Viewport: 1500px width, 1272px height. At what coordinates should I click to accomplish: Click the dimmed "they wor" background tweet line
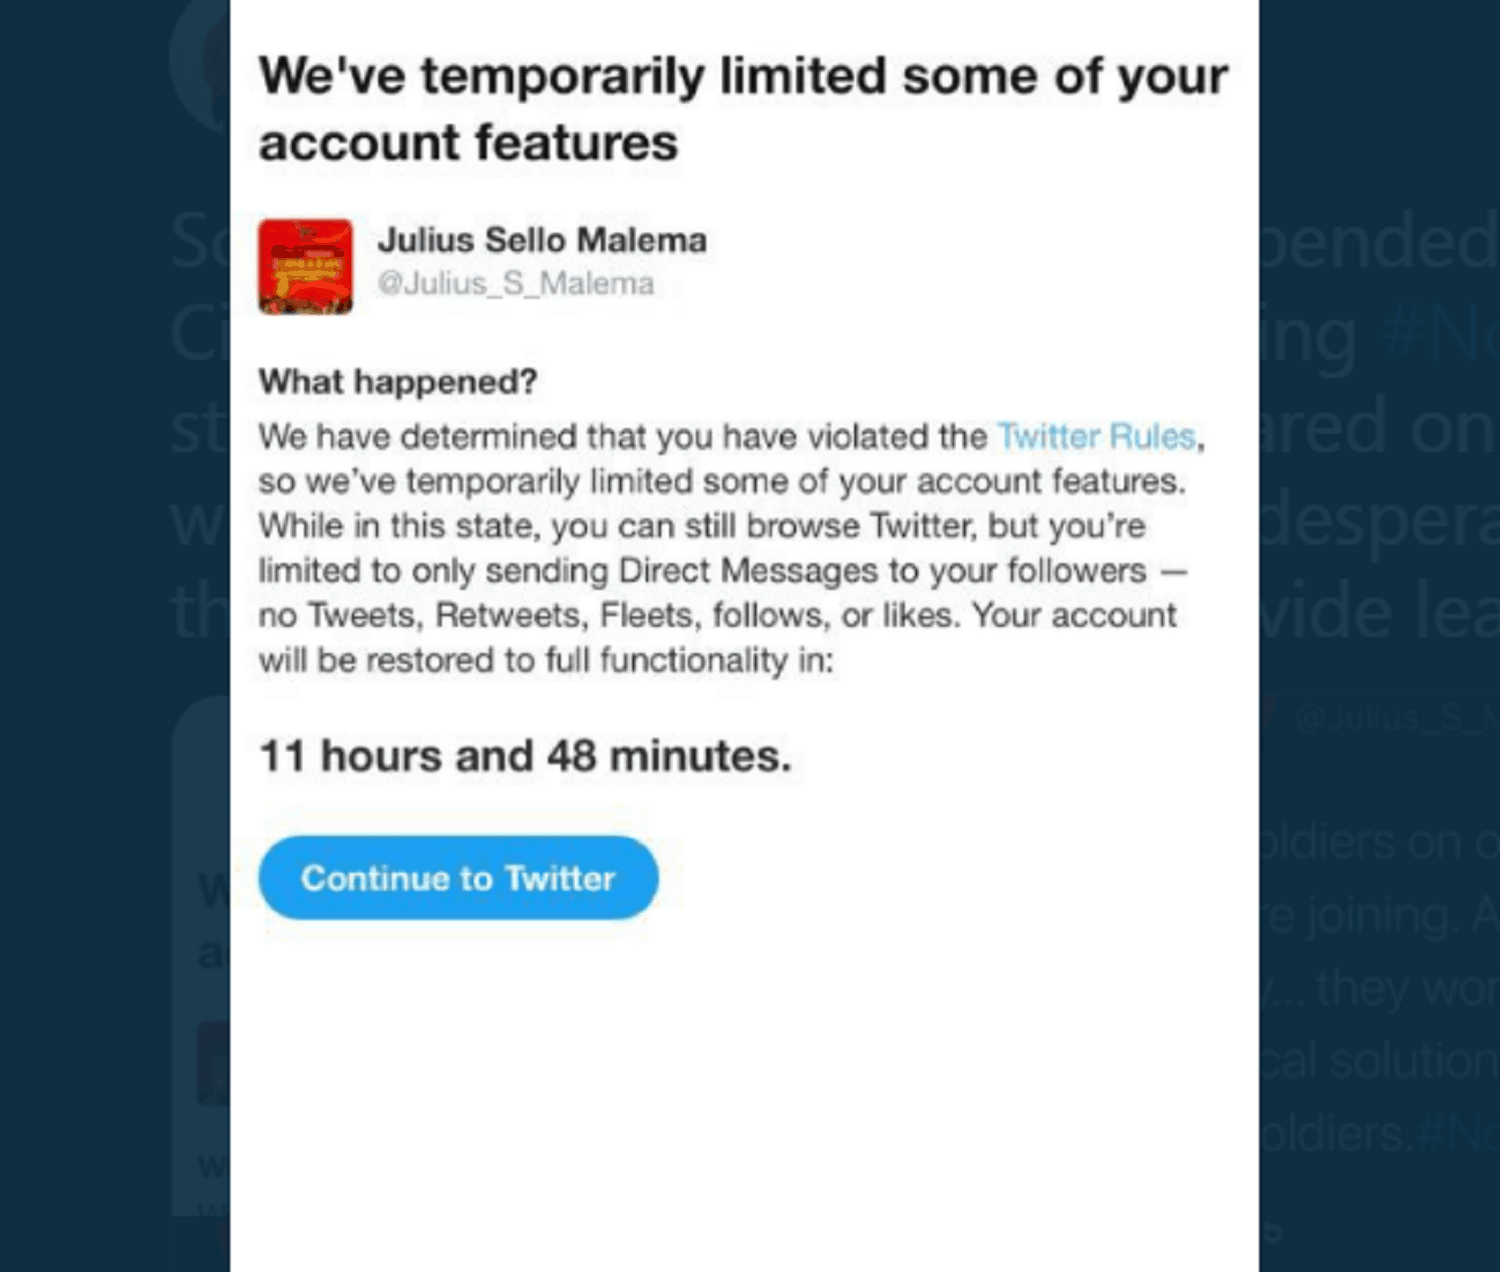coord(1400,988)
